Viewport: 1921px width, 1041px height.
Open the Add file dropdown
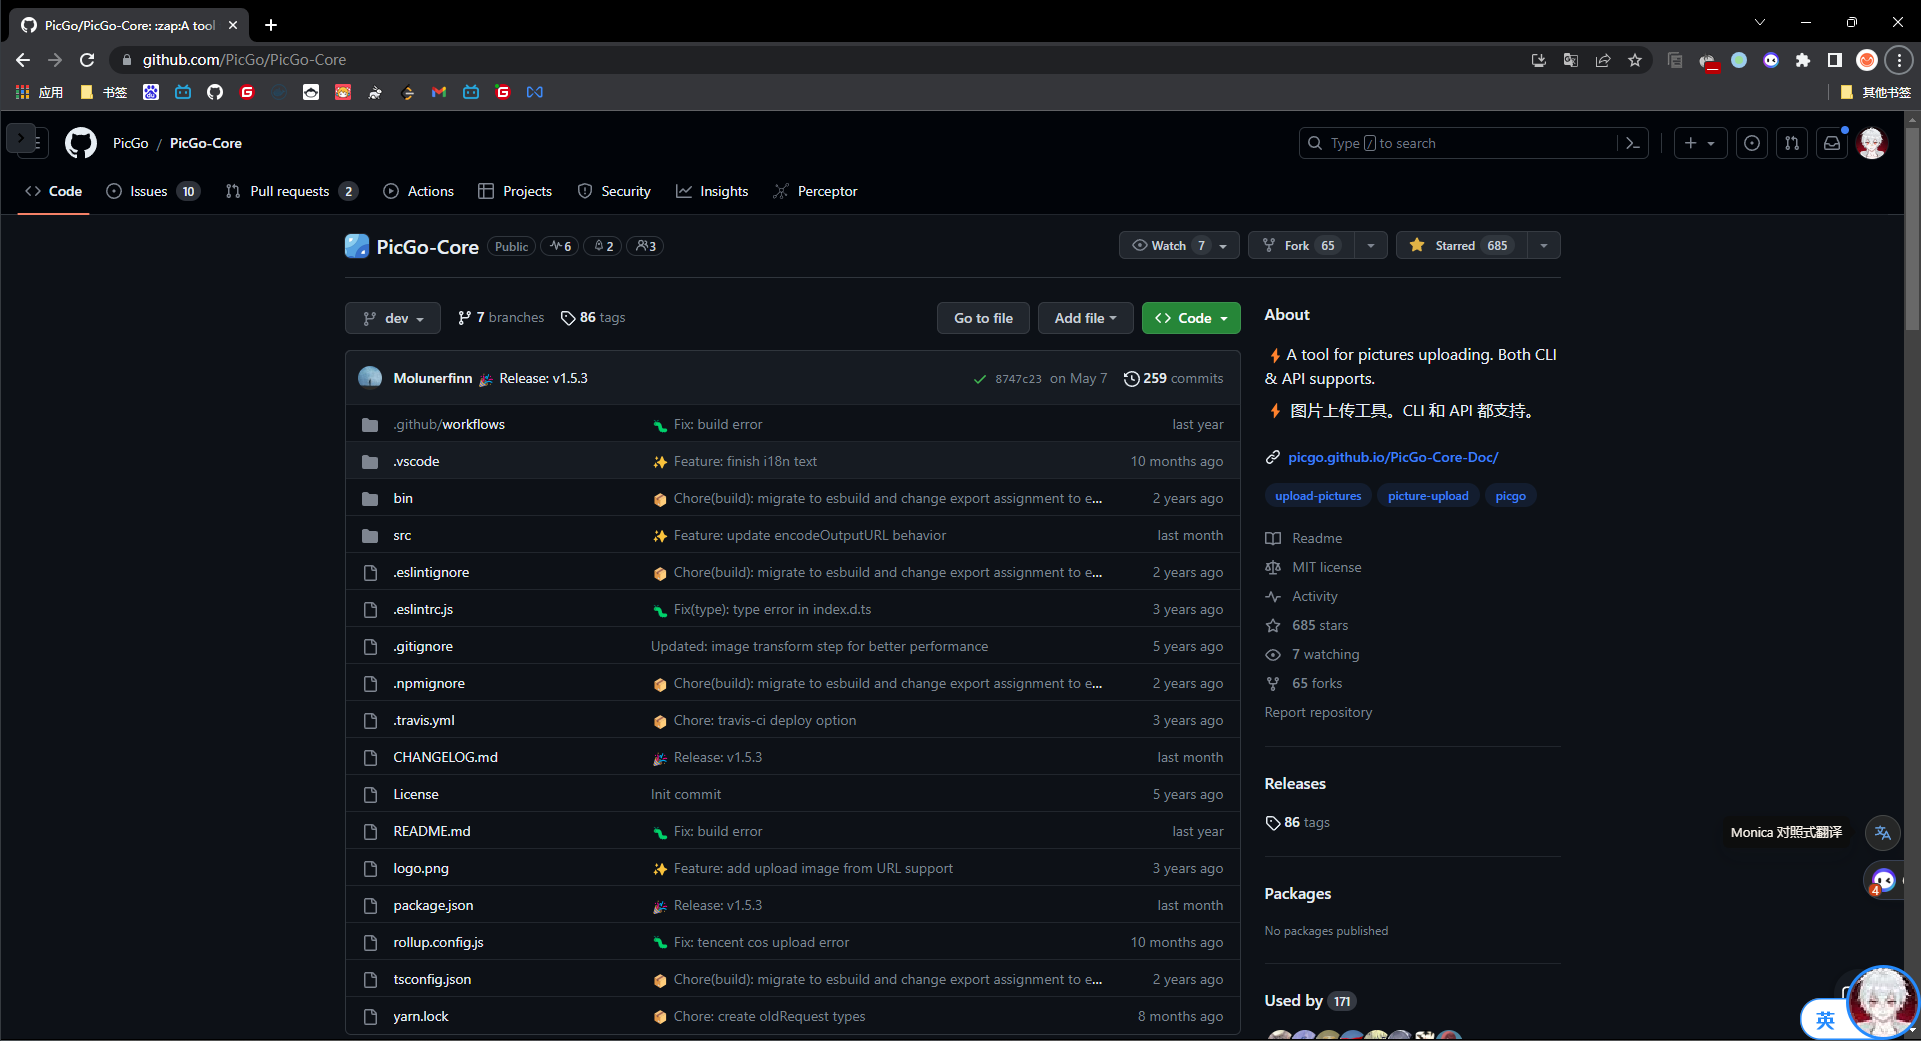pos(1085,318)
